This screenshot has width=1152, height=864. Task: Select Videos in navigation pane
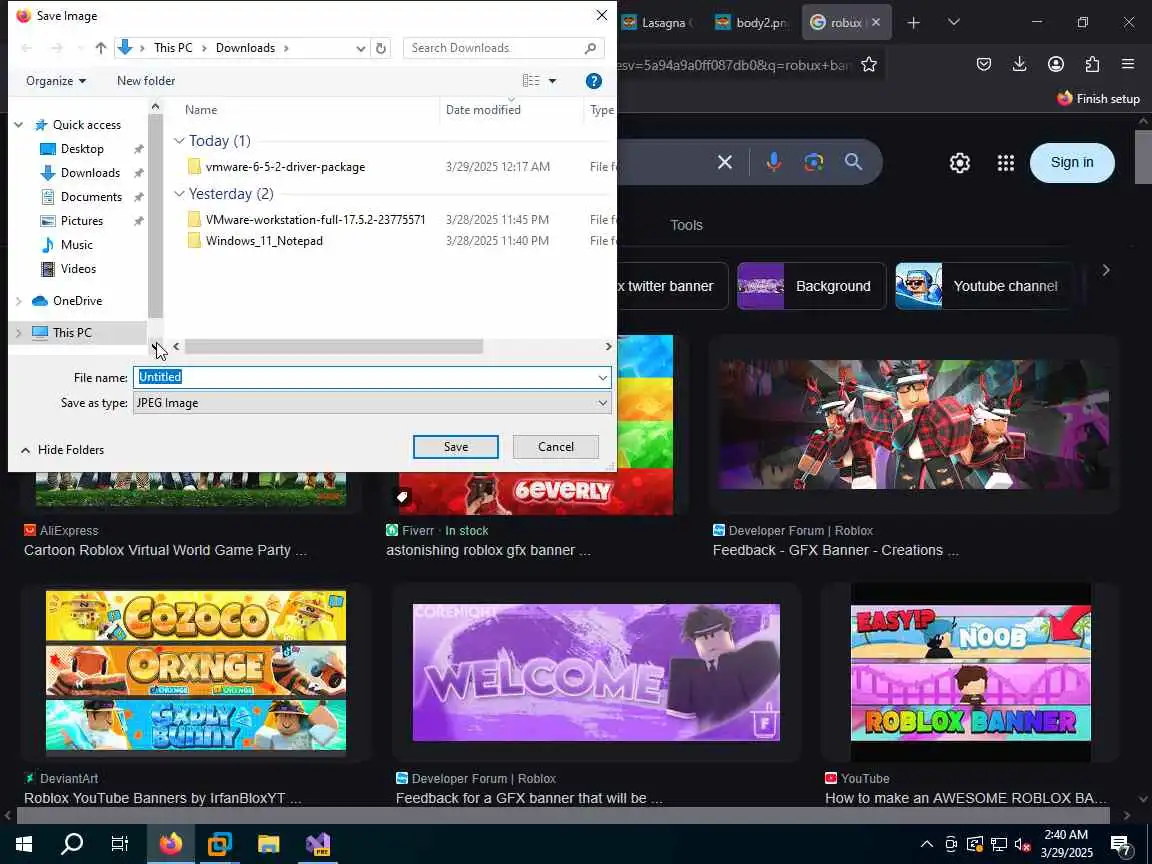point(78,269)
